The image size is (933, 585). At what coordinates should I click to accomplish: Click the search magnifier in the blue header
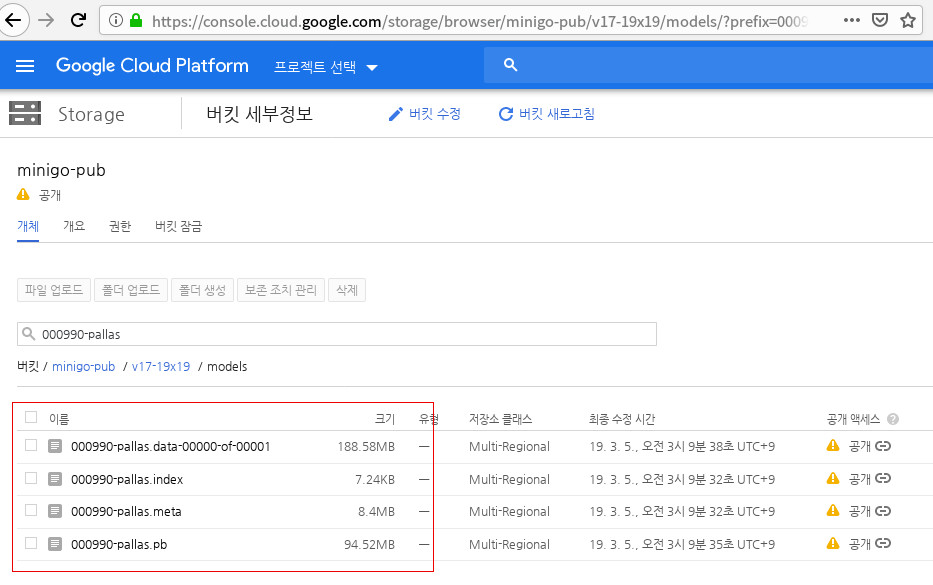point(511,65)
